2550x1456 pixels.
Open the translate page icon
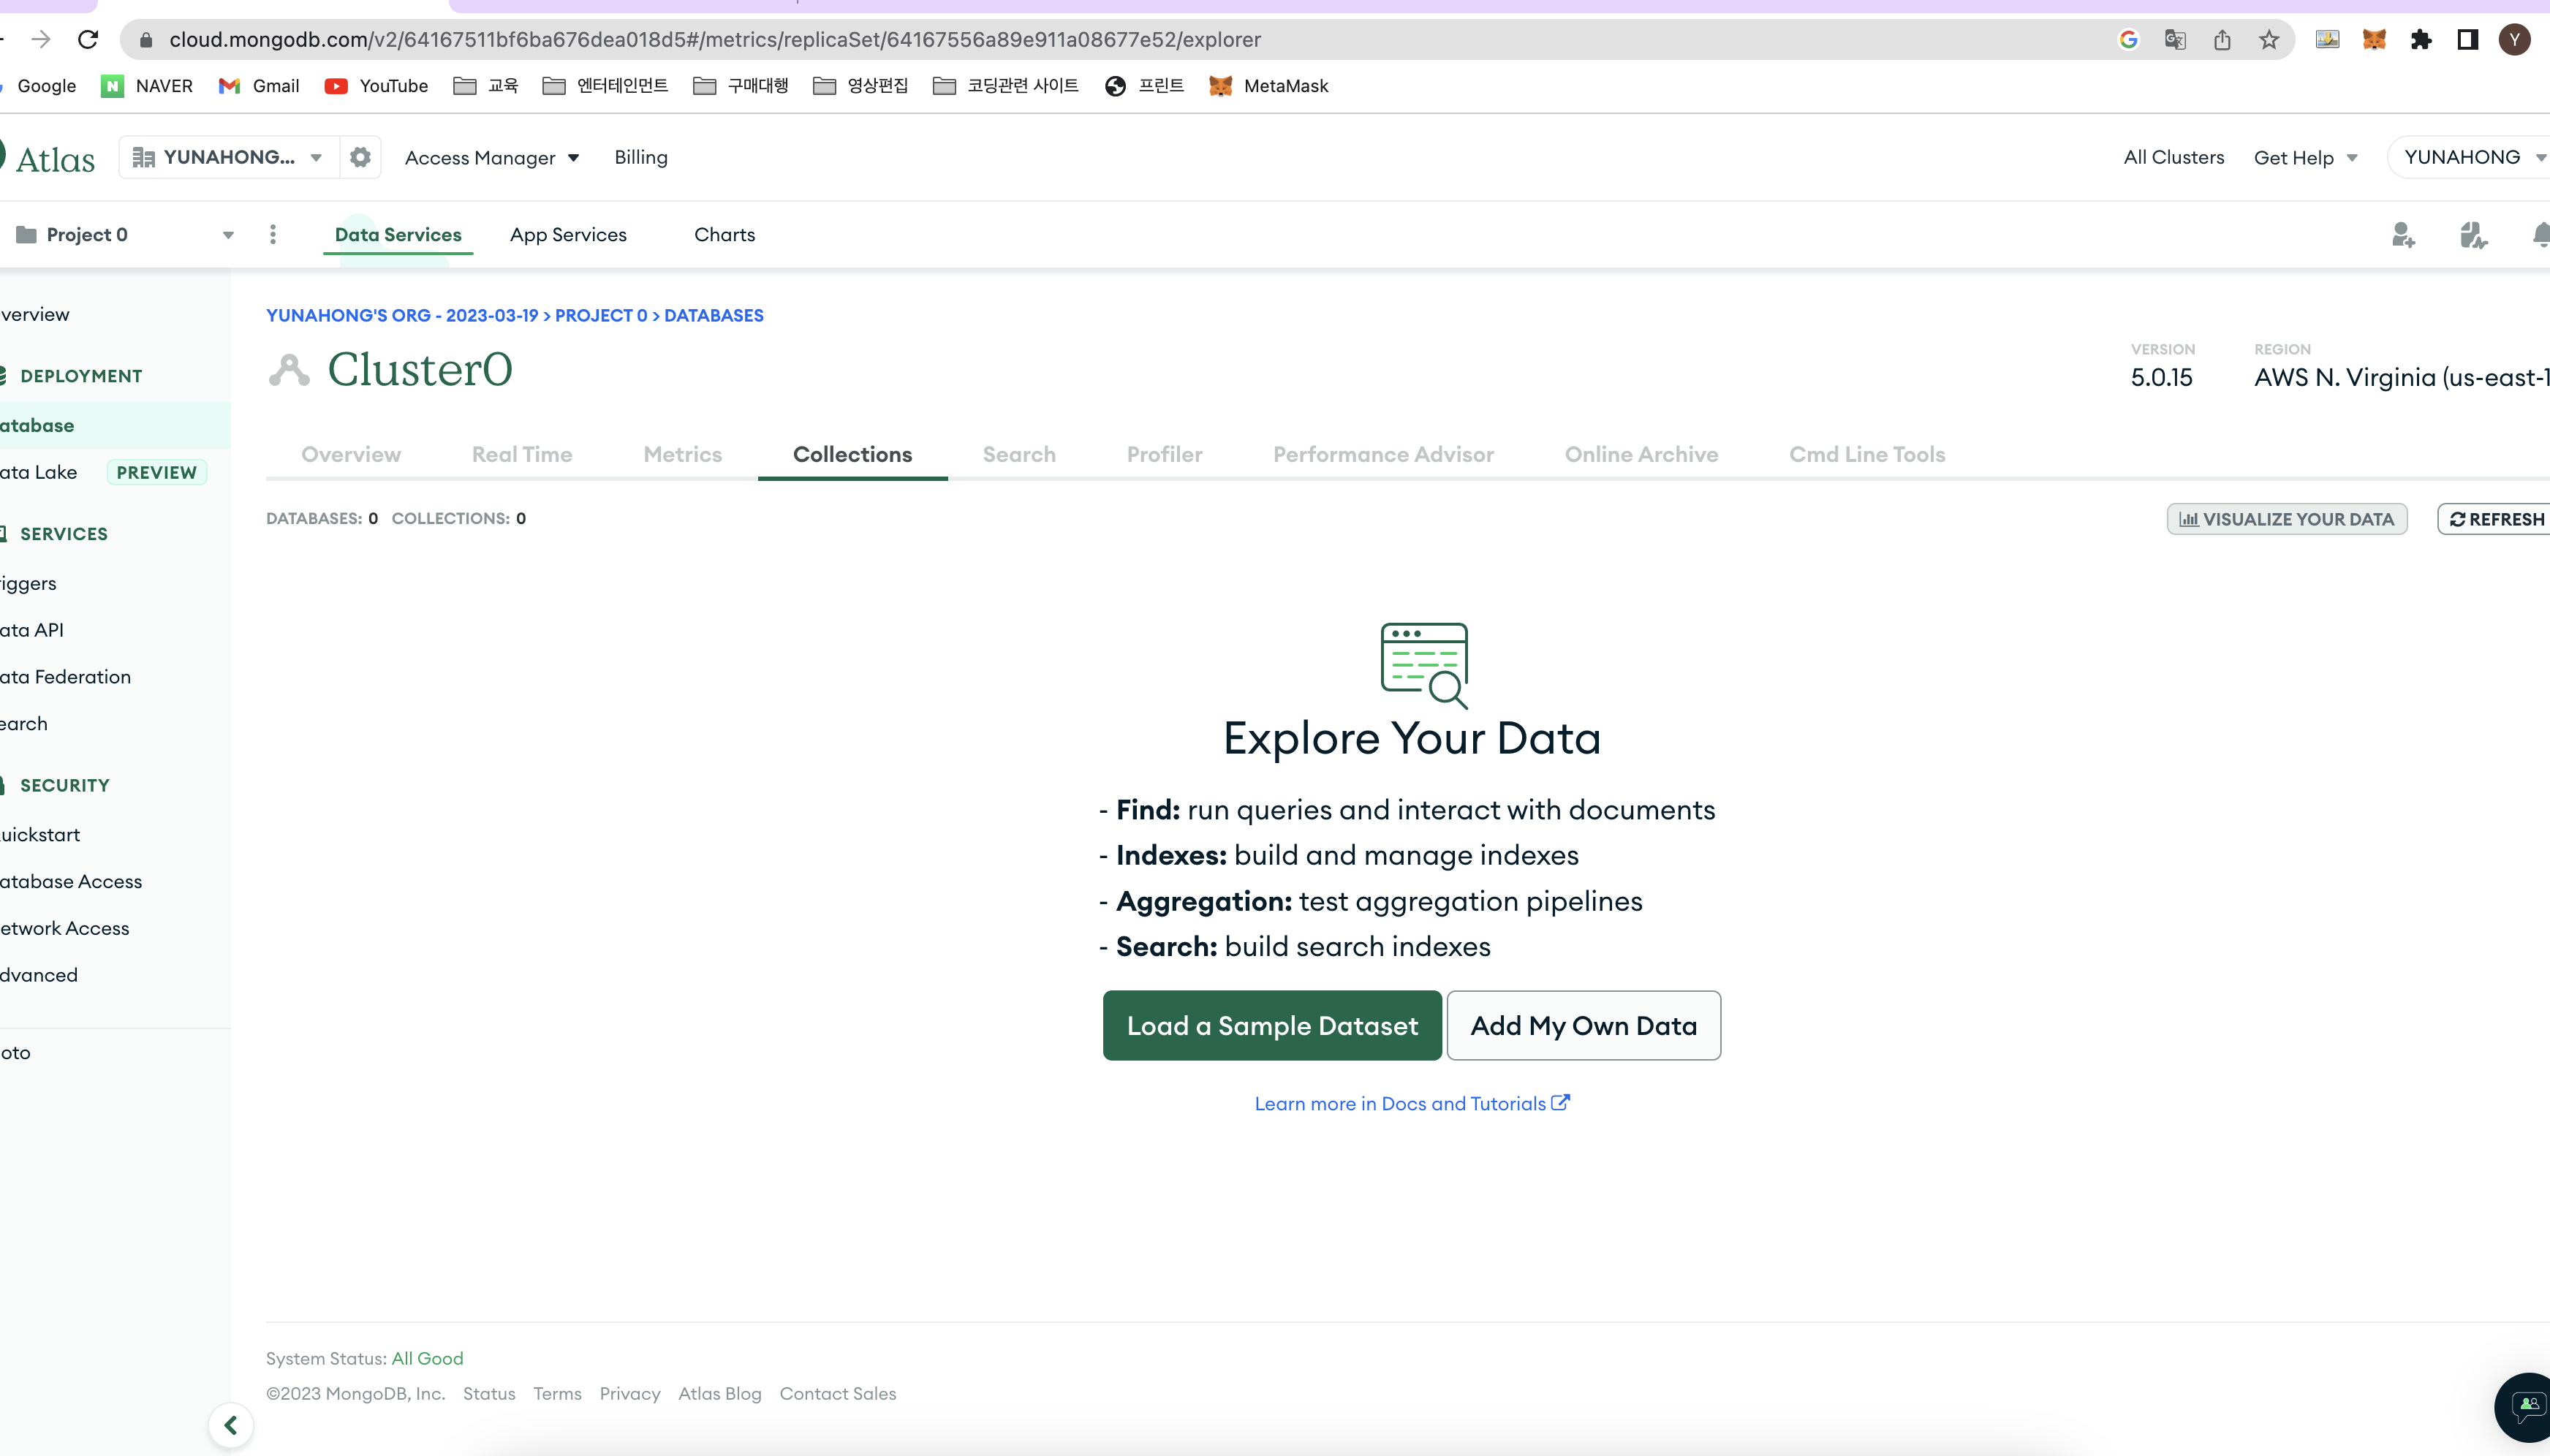2175,39
